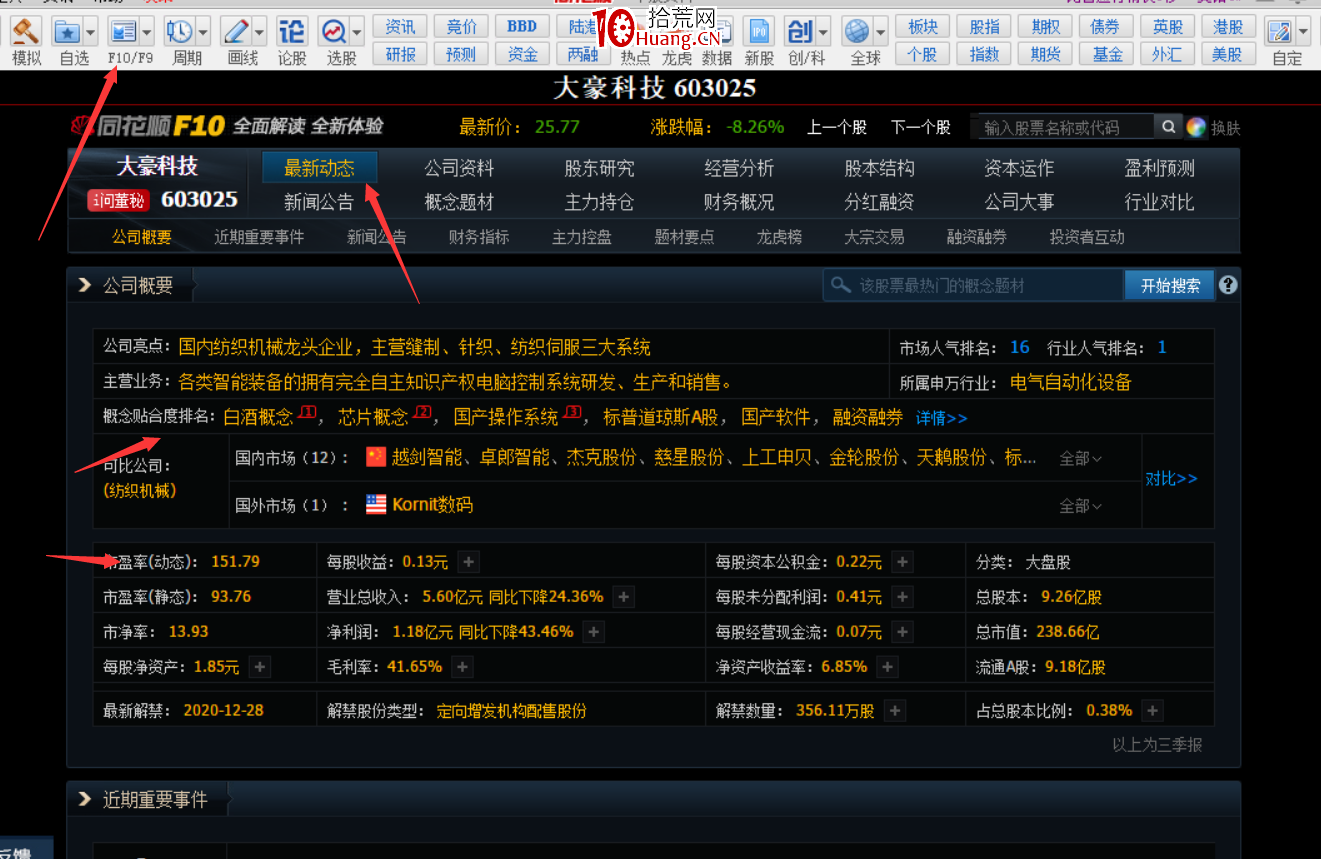Image resolution: width=1321 pixels, height=859 pixels.
Task: Click the 港股 toolbar button
Action: tap(1228, 26)
